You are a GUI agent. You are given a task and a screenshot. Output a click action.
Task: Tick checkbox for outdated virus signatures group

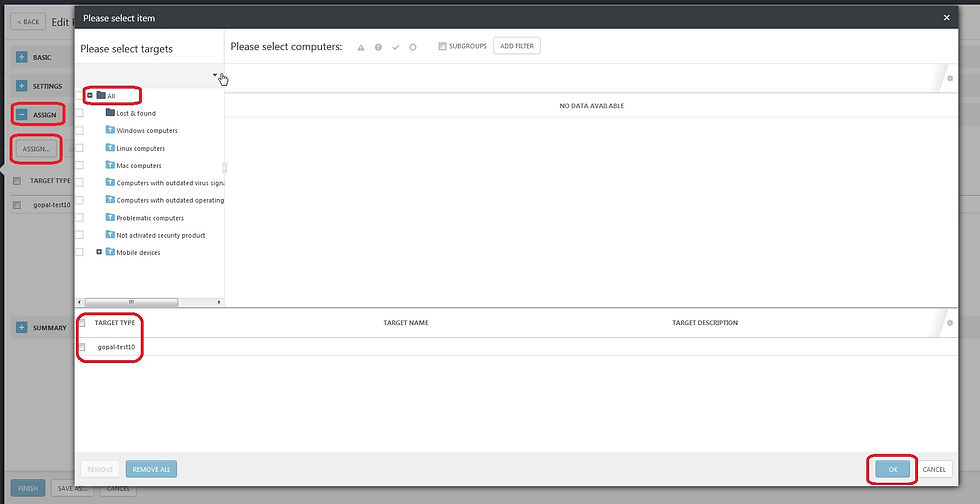pyautogui.click(x=79, y=183)
